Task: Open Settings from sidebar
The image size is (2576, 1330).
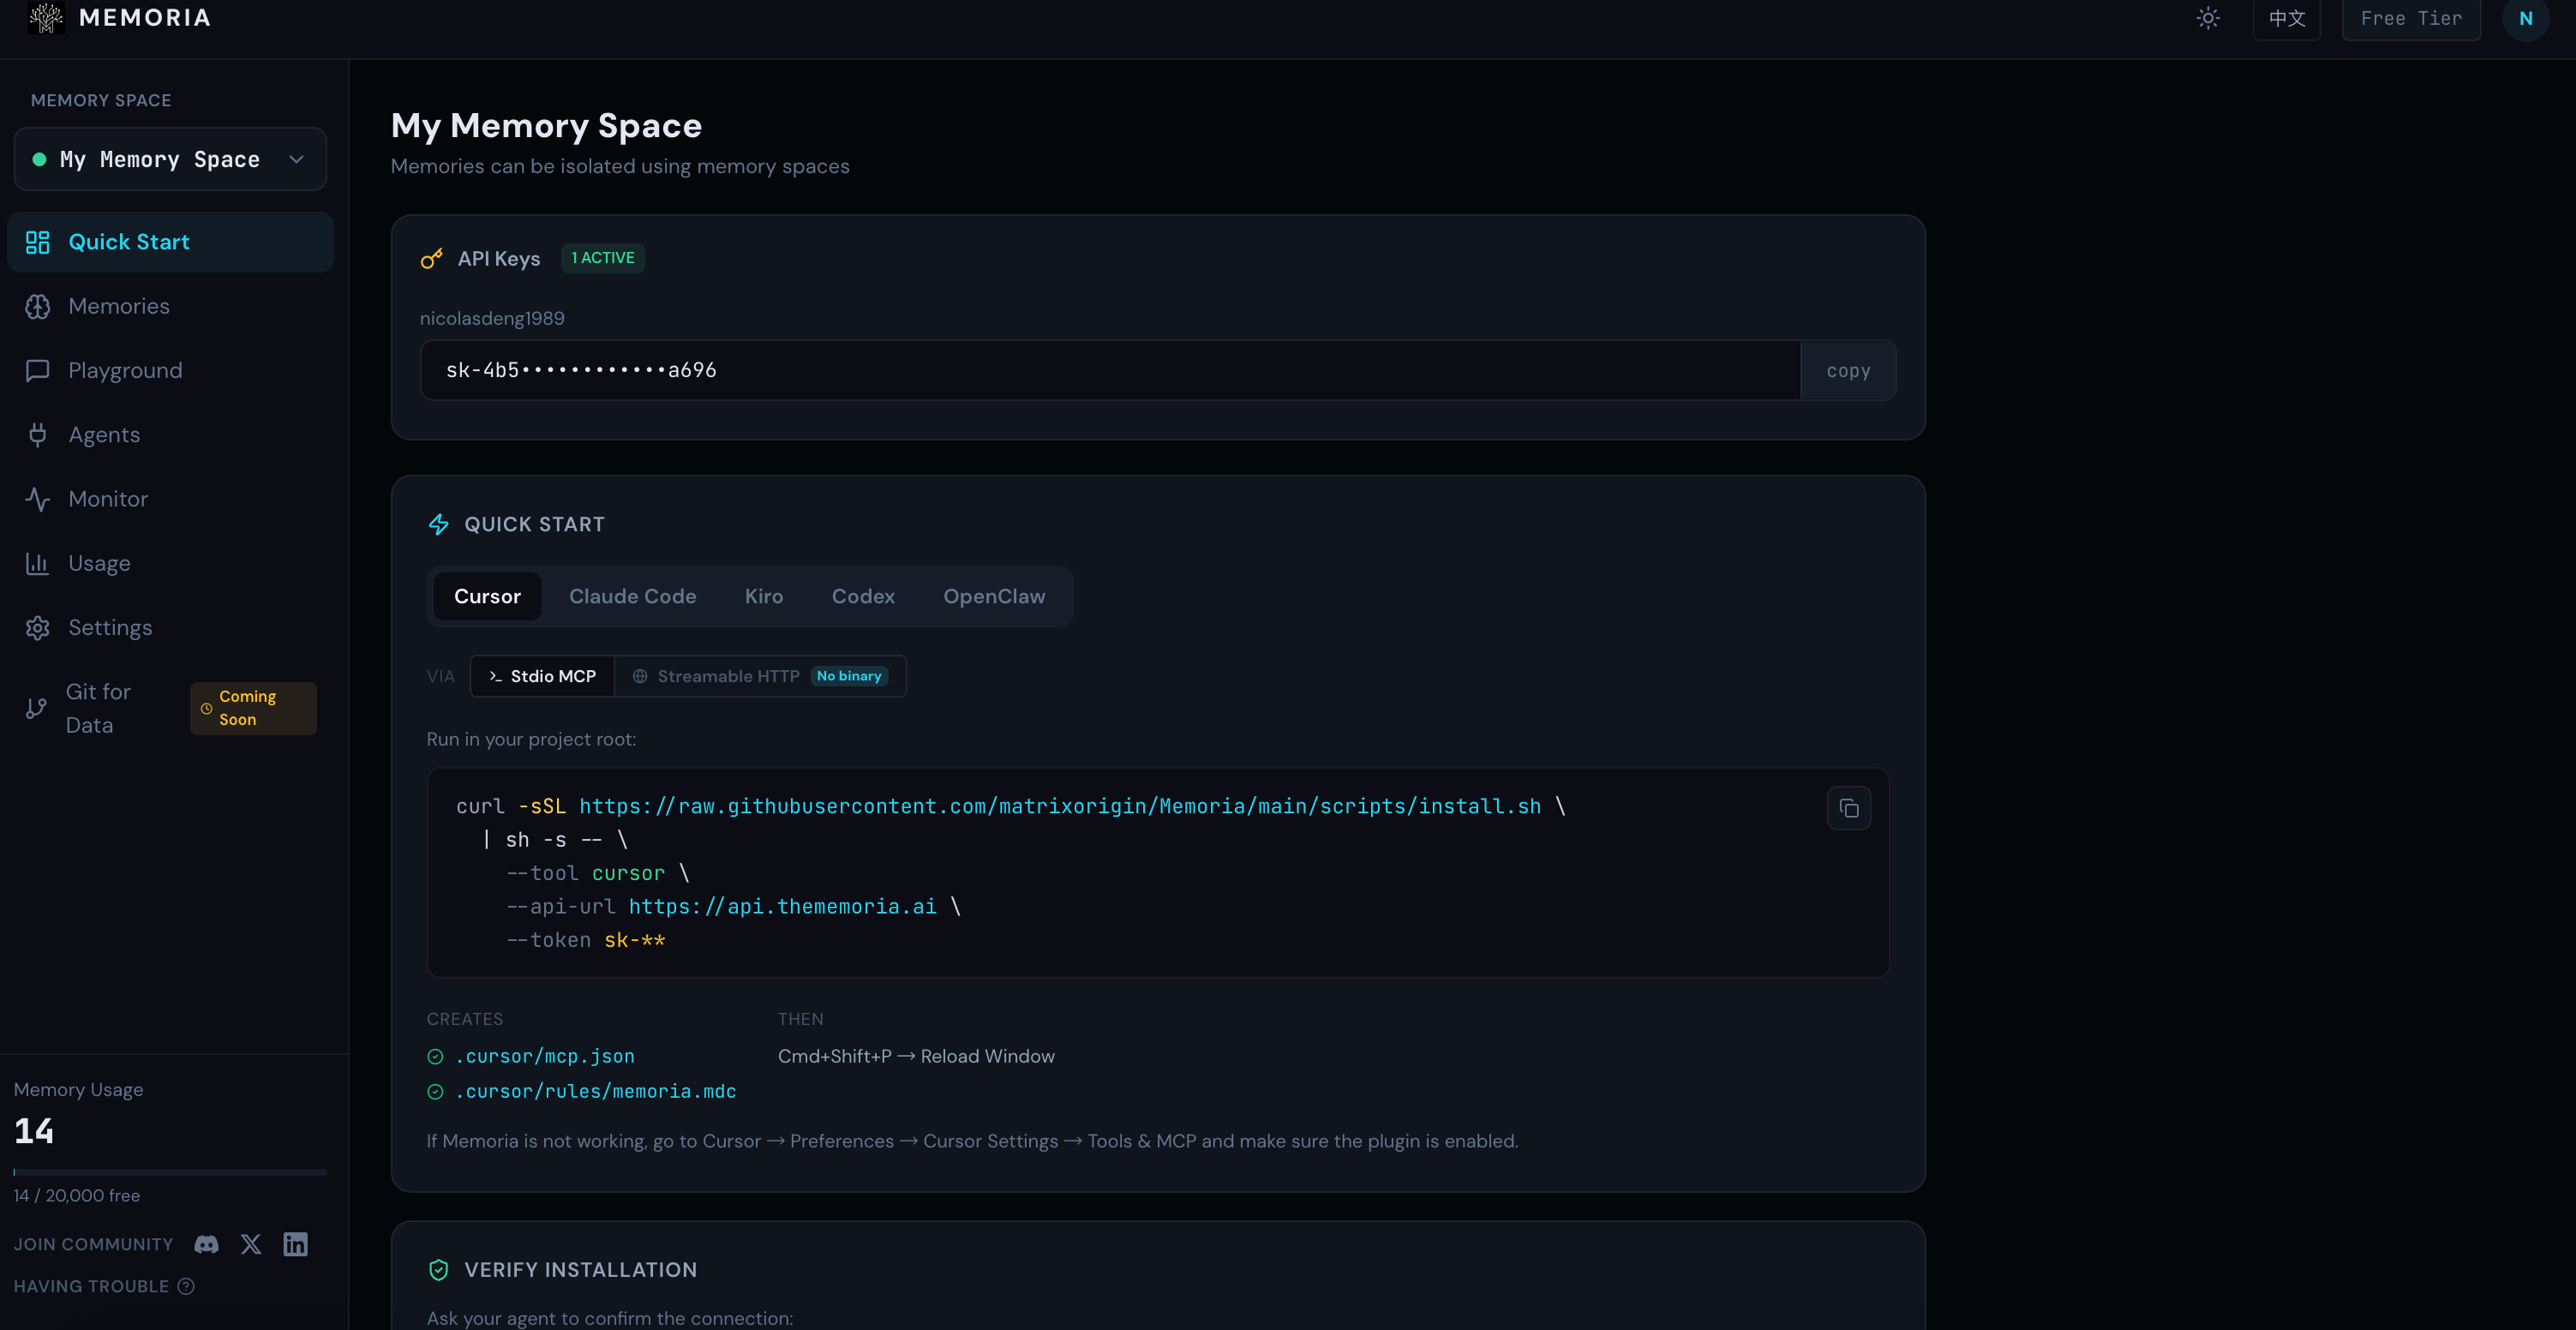Action: point(110,627)
